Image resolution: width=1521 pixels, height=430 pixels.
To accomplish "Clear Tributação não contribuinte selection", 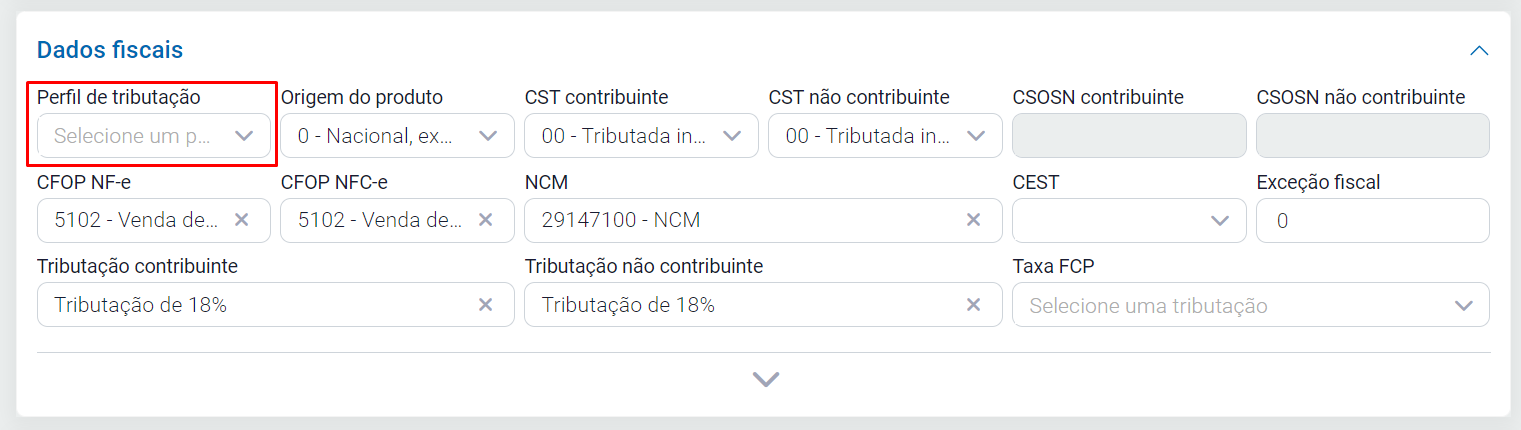I will [973, 305].
